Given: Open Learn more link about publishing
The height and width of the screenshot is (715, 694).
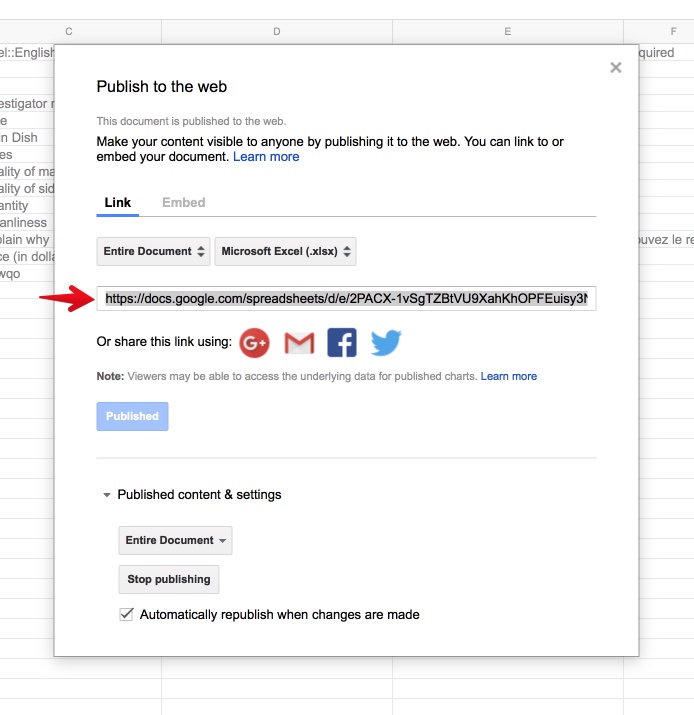Looking at the screenshot, I should click(x=266, y=156).
